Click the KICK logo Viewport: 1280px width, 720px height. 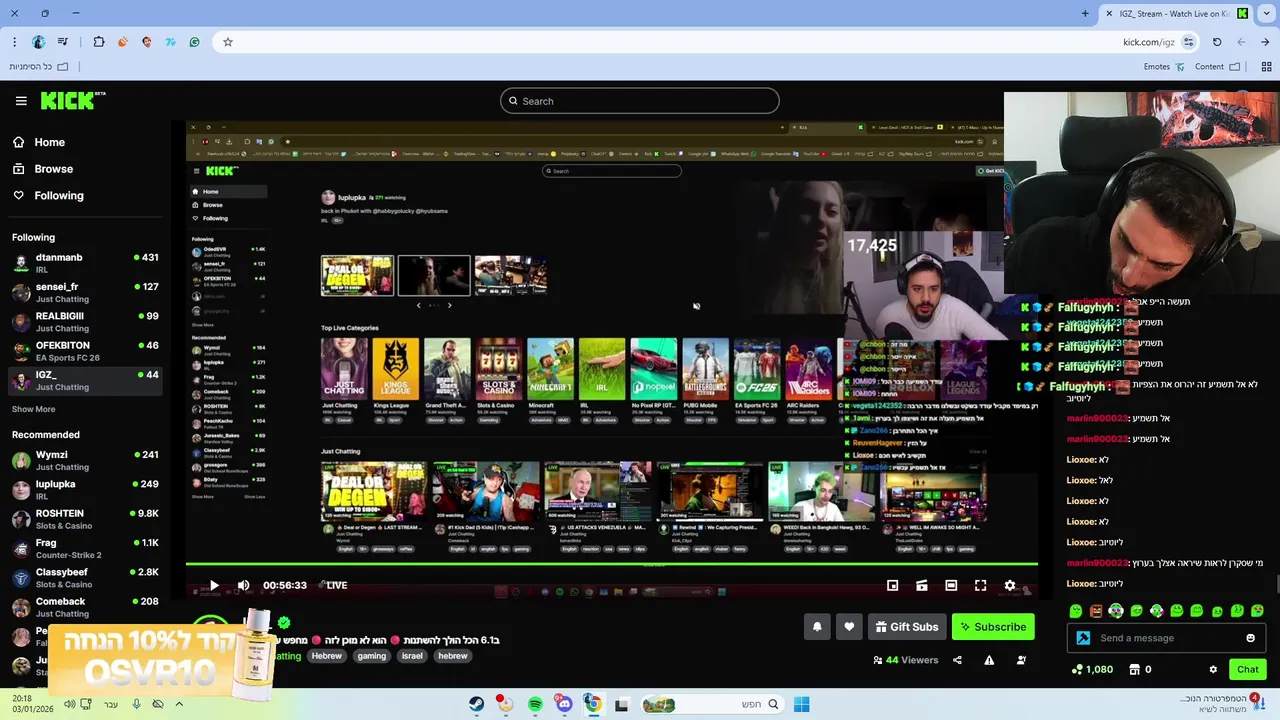point(72,100)
